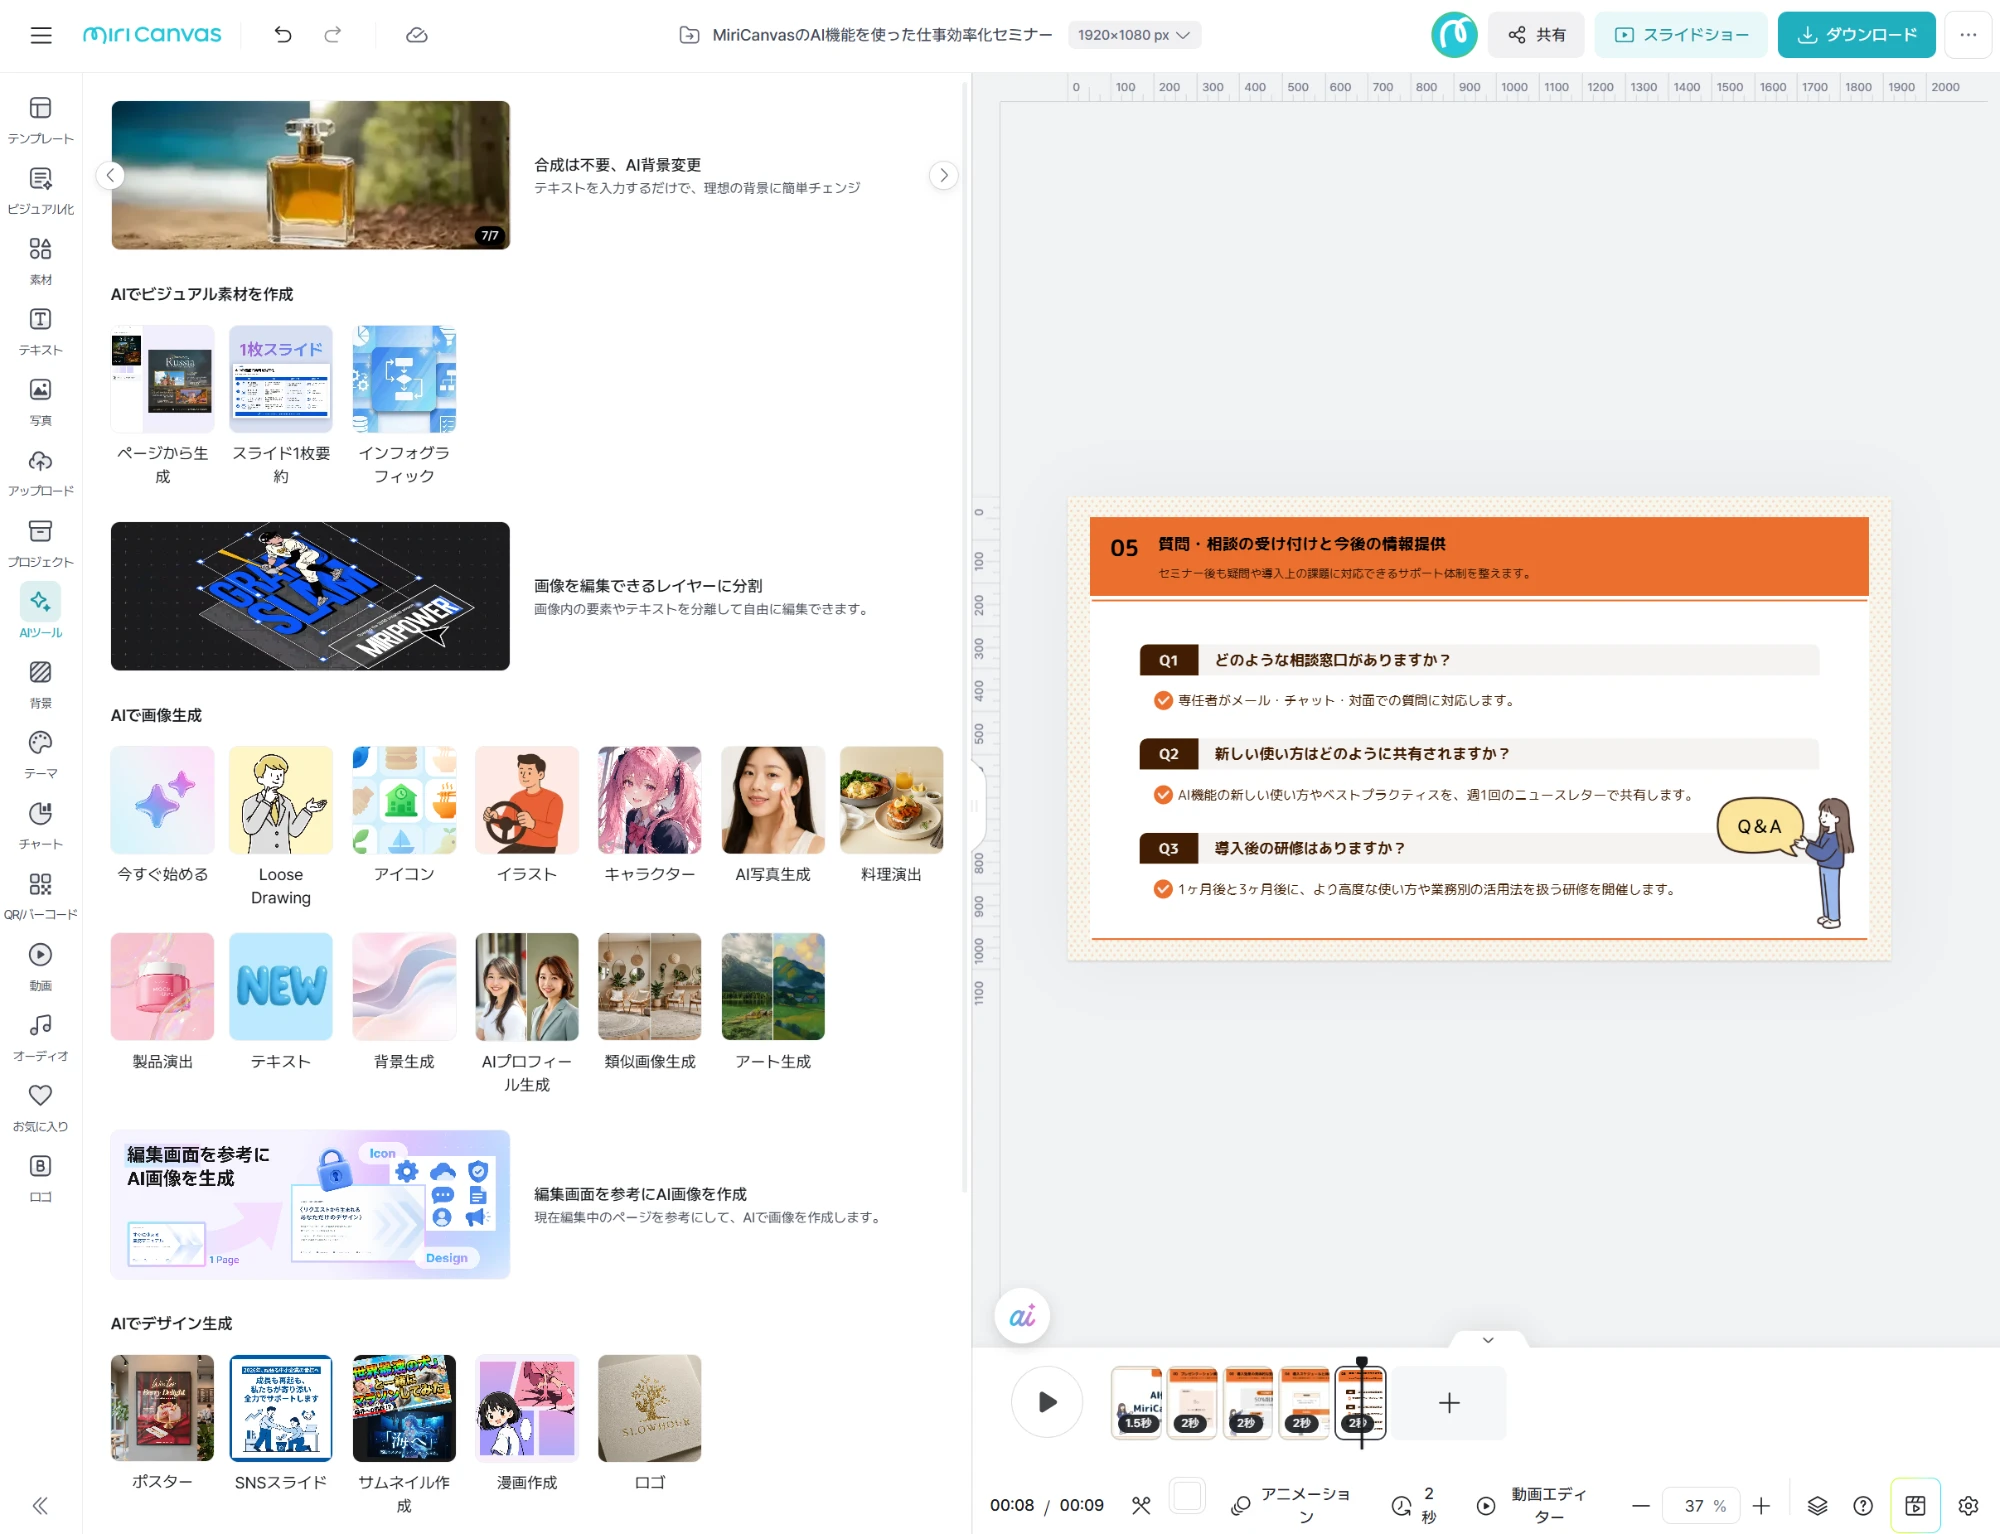Collapse the timeline with the down chevron
This screenshot has width=2000, height=1534.
1488,1340
